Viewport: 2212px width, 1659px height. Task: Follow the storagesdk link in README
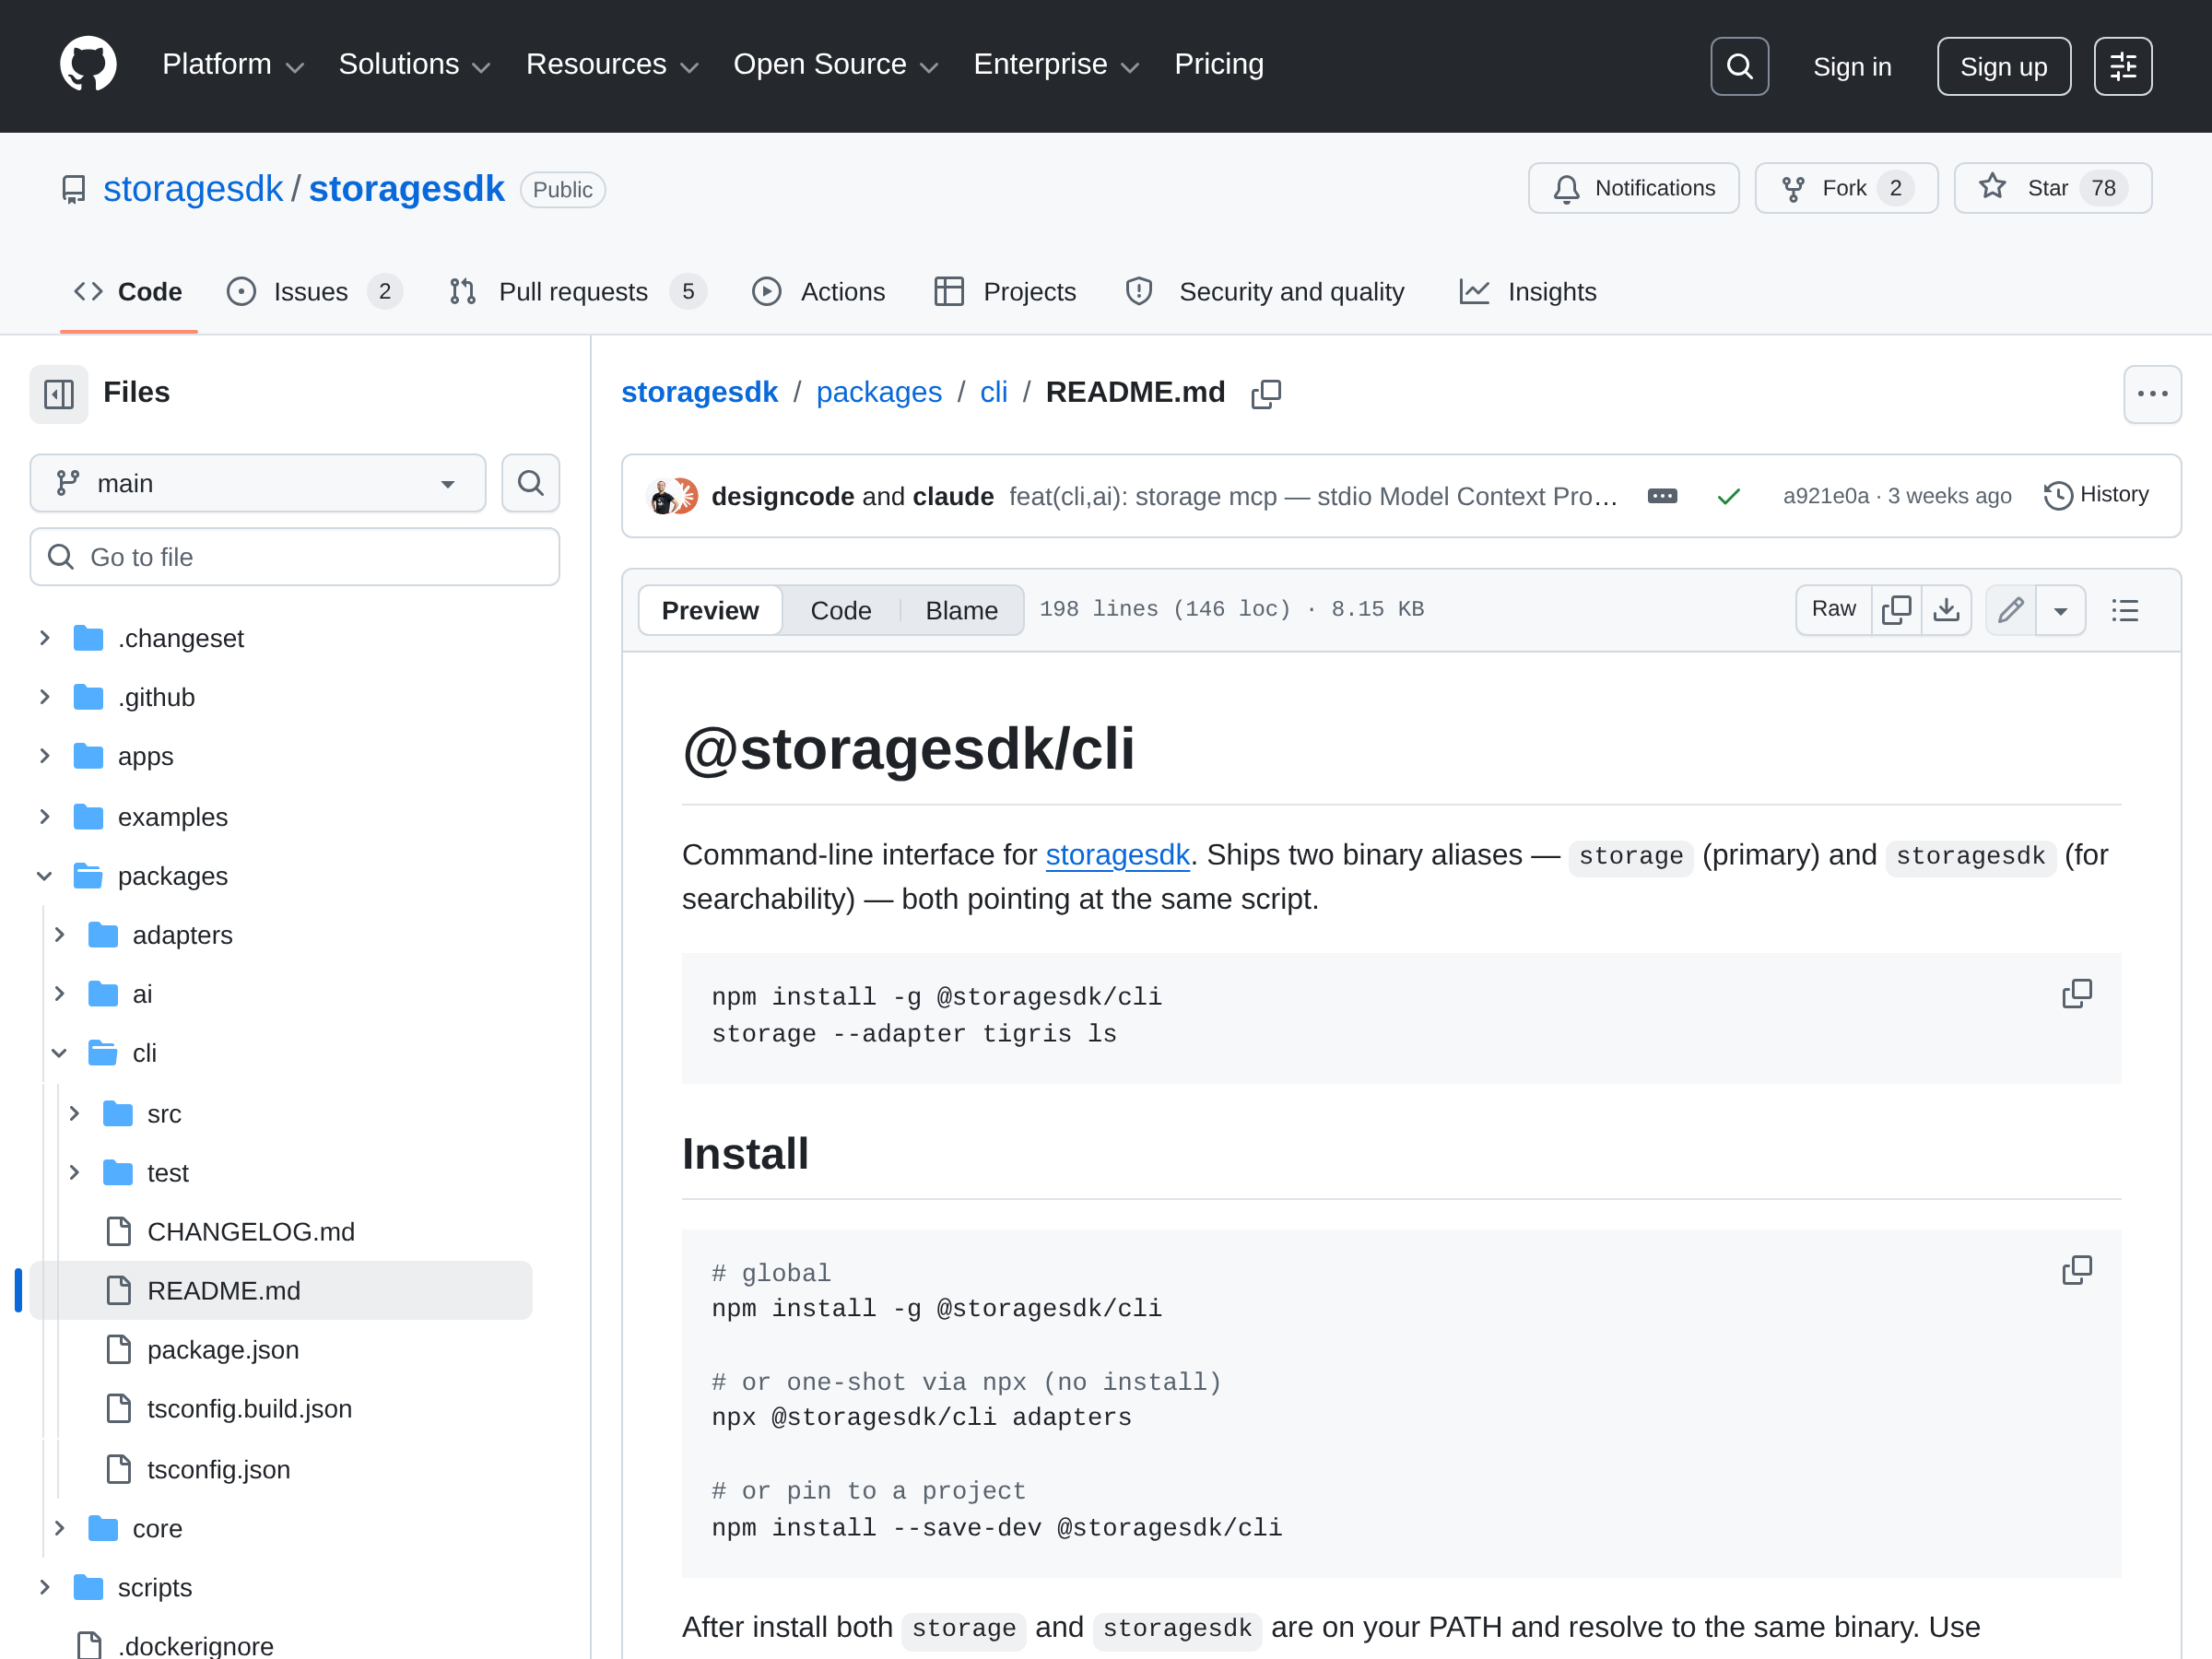[x=1117, y=856]
